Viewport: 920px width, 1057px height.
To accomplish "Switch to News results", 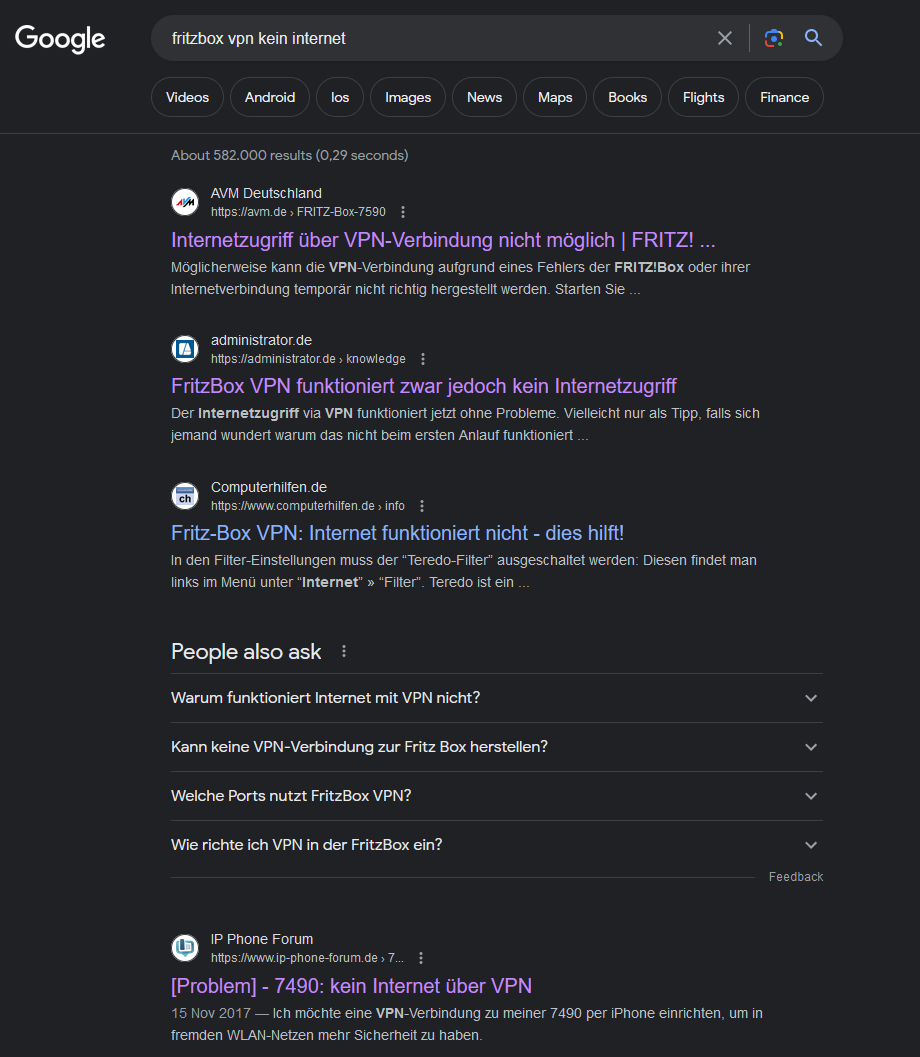I will (484, 97).
